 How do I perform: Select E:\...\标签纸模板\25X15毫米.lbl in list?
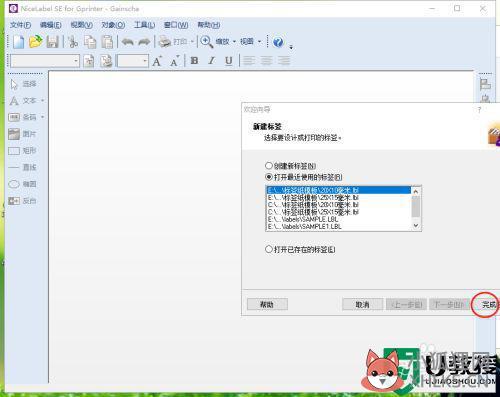pyautogui.click(x=339, y=197)
